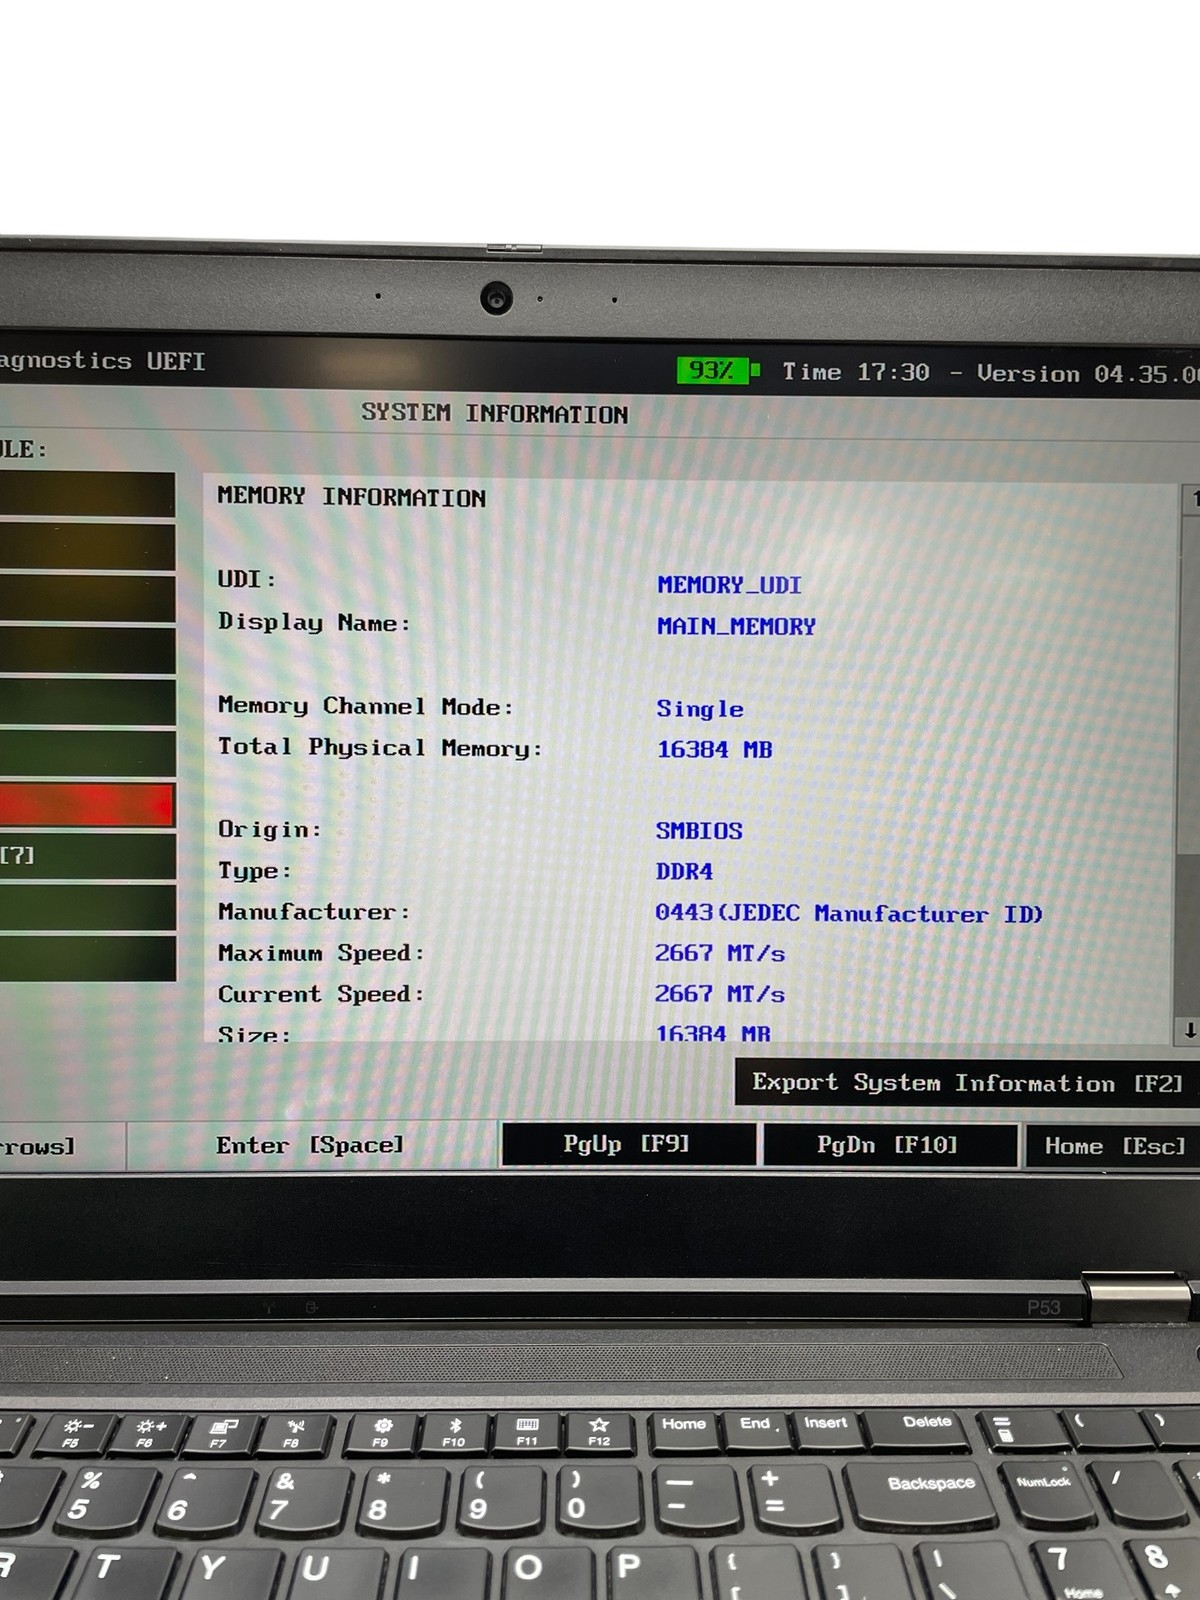
Task: Click the MAIN_MEMORY display name value
Action: (x=736, y=626)
